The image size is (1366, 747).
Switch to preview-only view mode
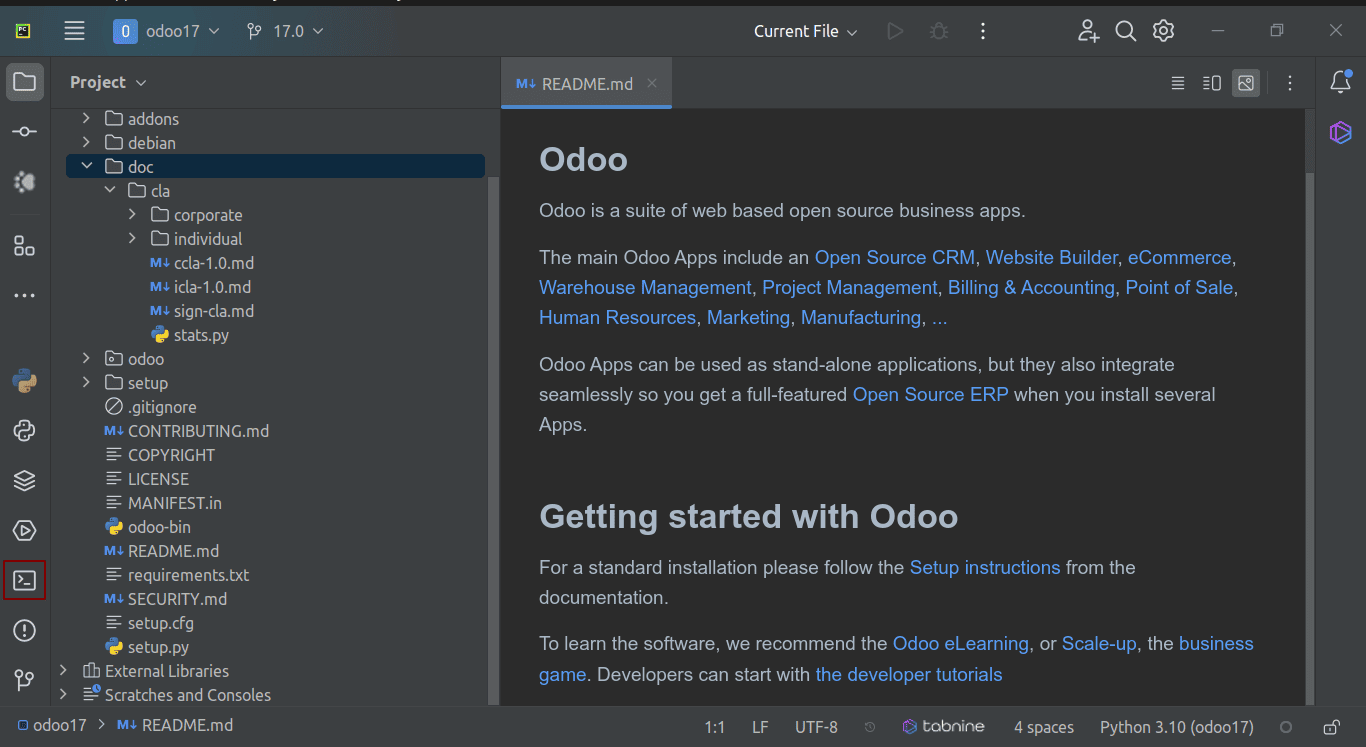1246,83
